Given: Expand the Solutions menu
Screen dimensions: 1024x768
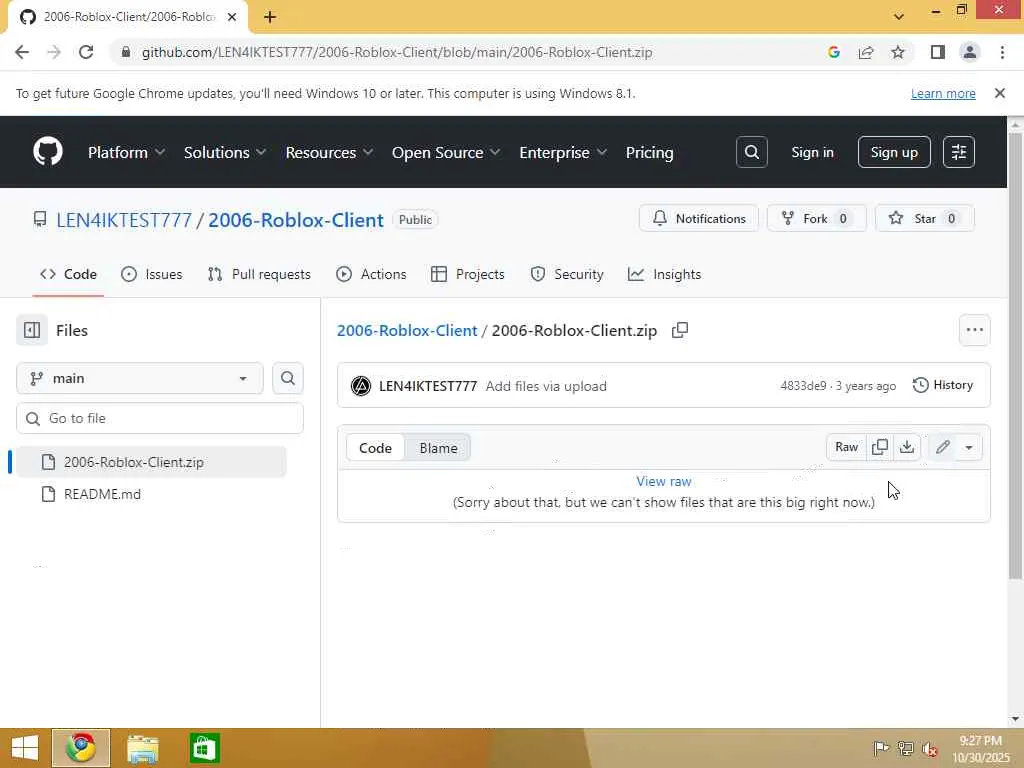Looking at the screenshot, I should (225, 152).
